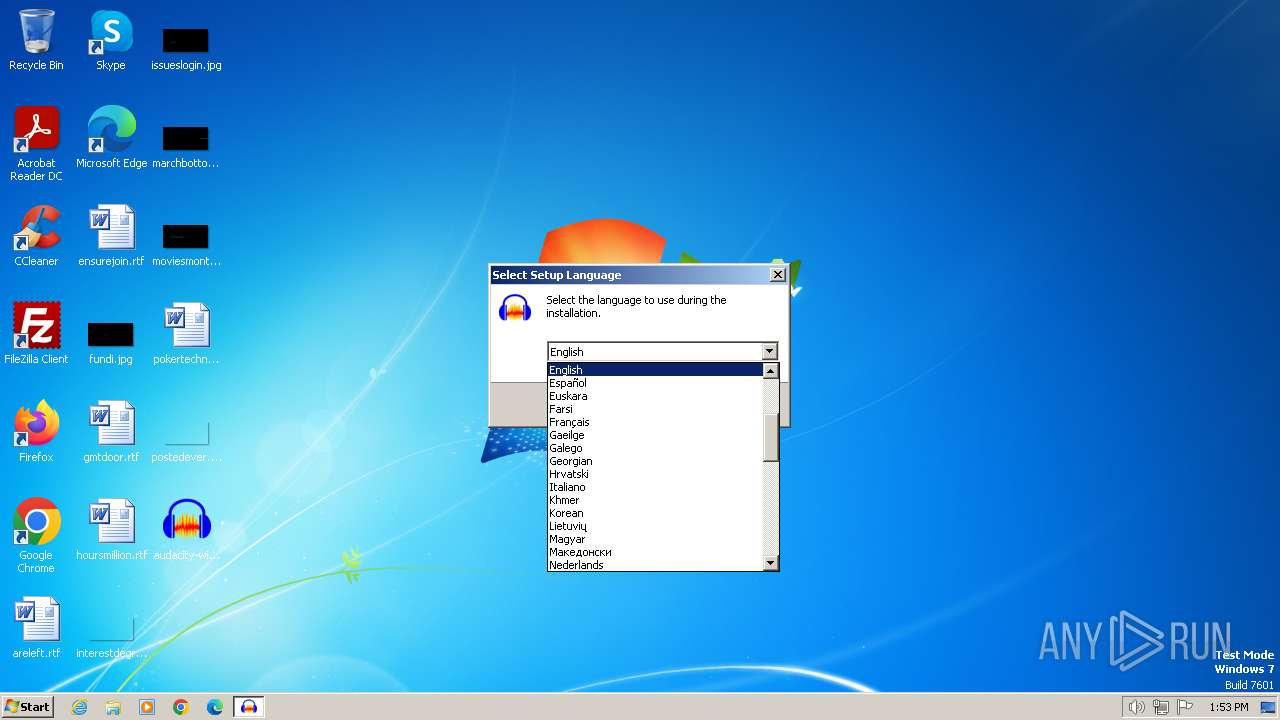Select gmtdoor.rtf document icon
This screenshot has width=1280, height=720.
[111, 432]
